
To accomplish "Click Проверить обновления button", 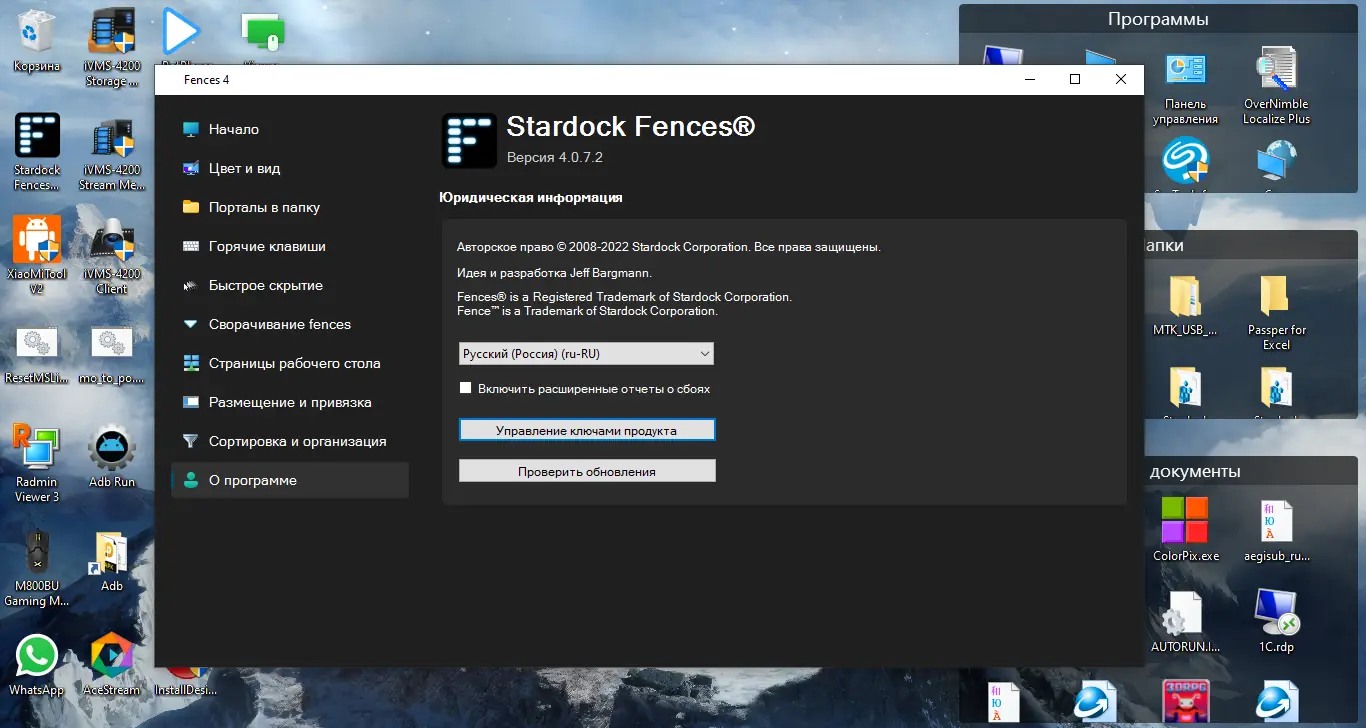I will coord(586,470).
